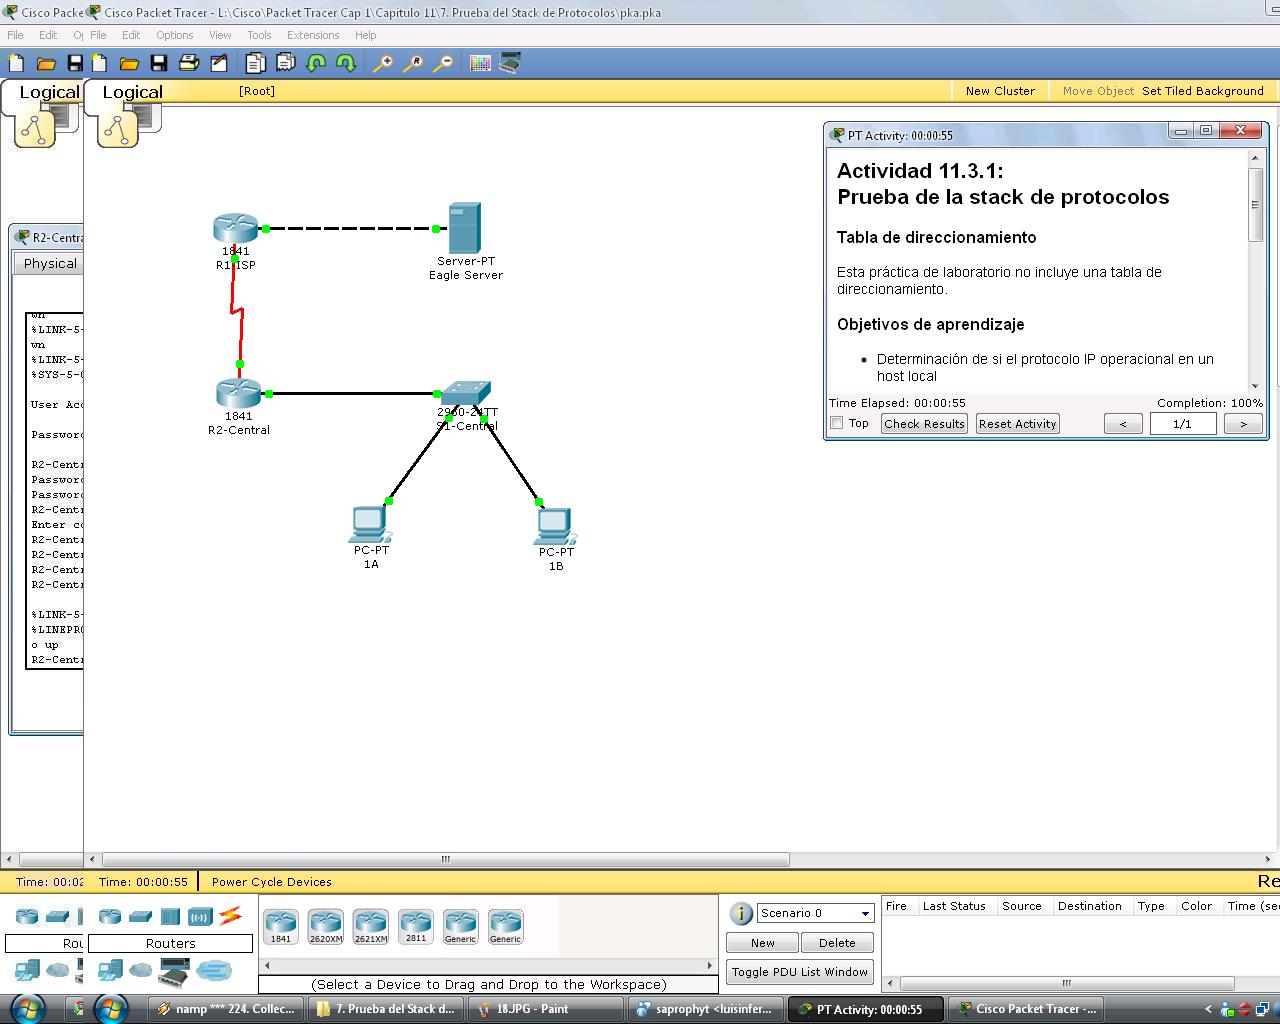Click the Copy toolbar icon
This screenshot has height=1024, width=1280.
(x=256, y=63)
